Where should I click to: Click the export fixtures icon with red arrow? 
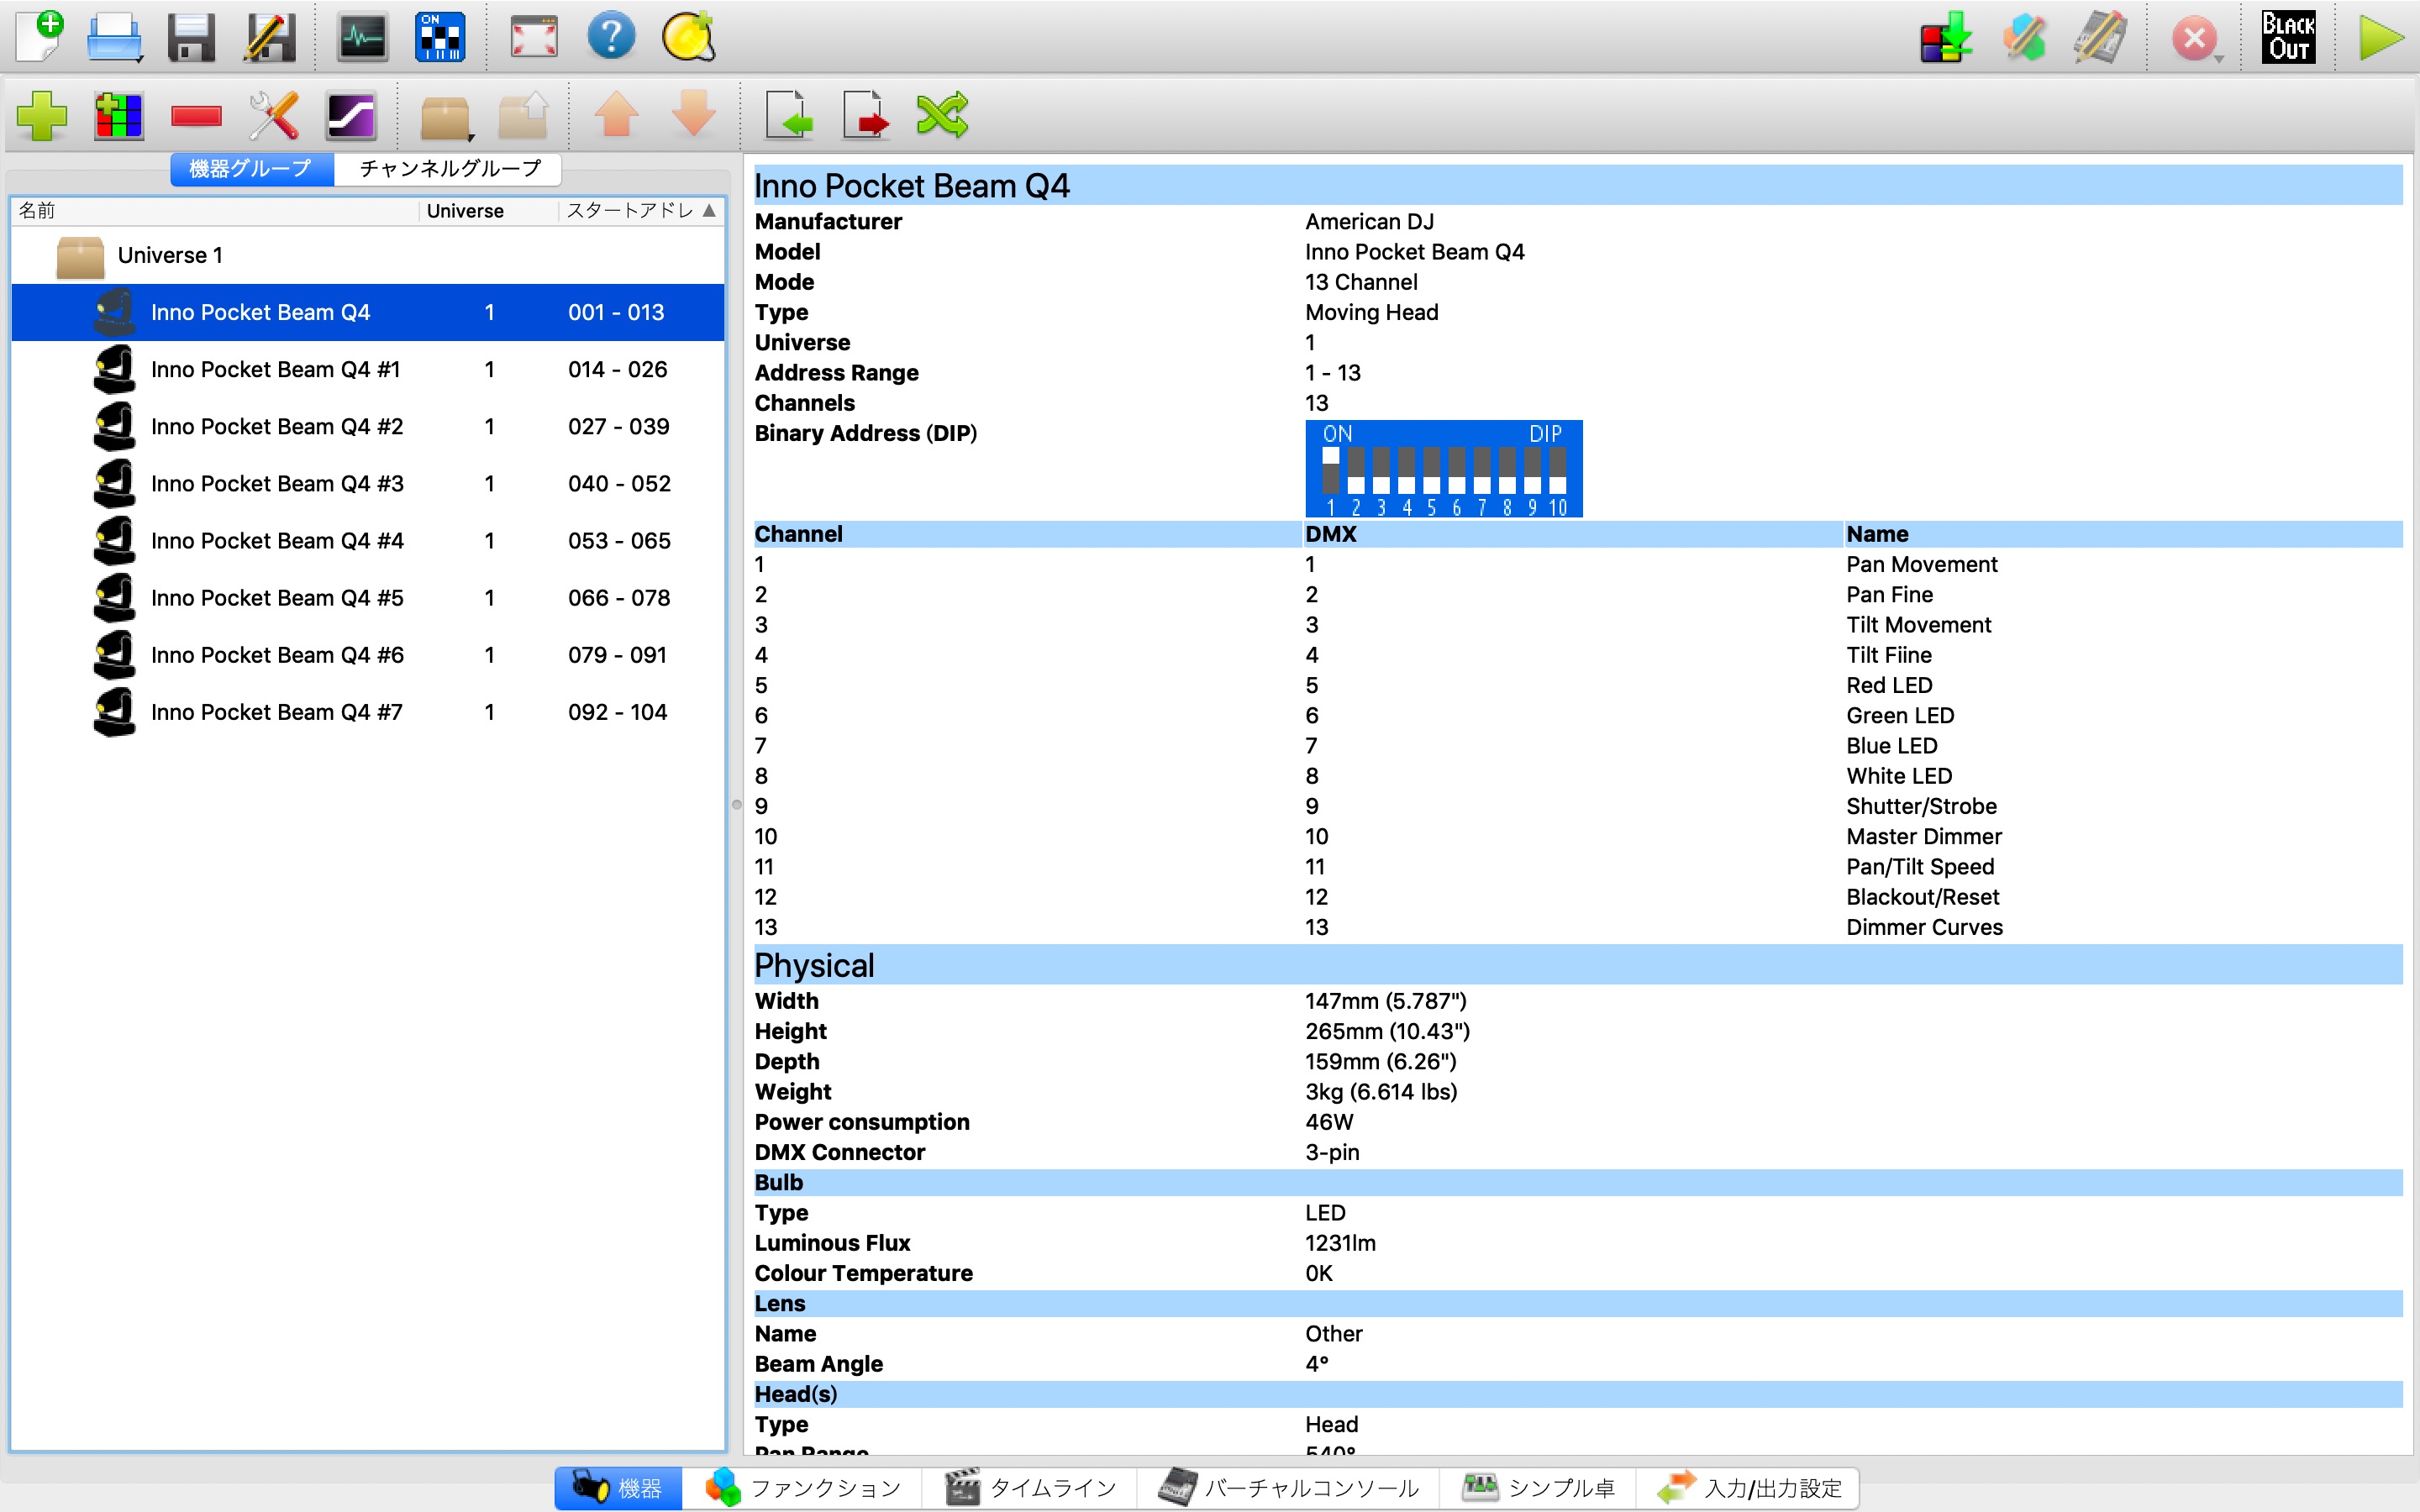(866, 114)
